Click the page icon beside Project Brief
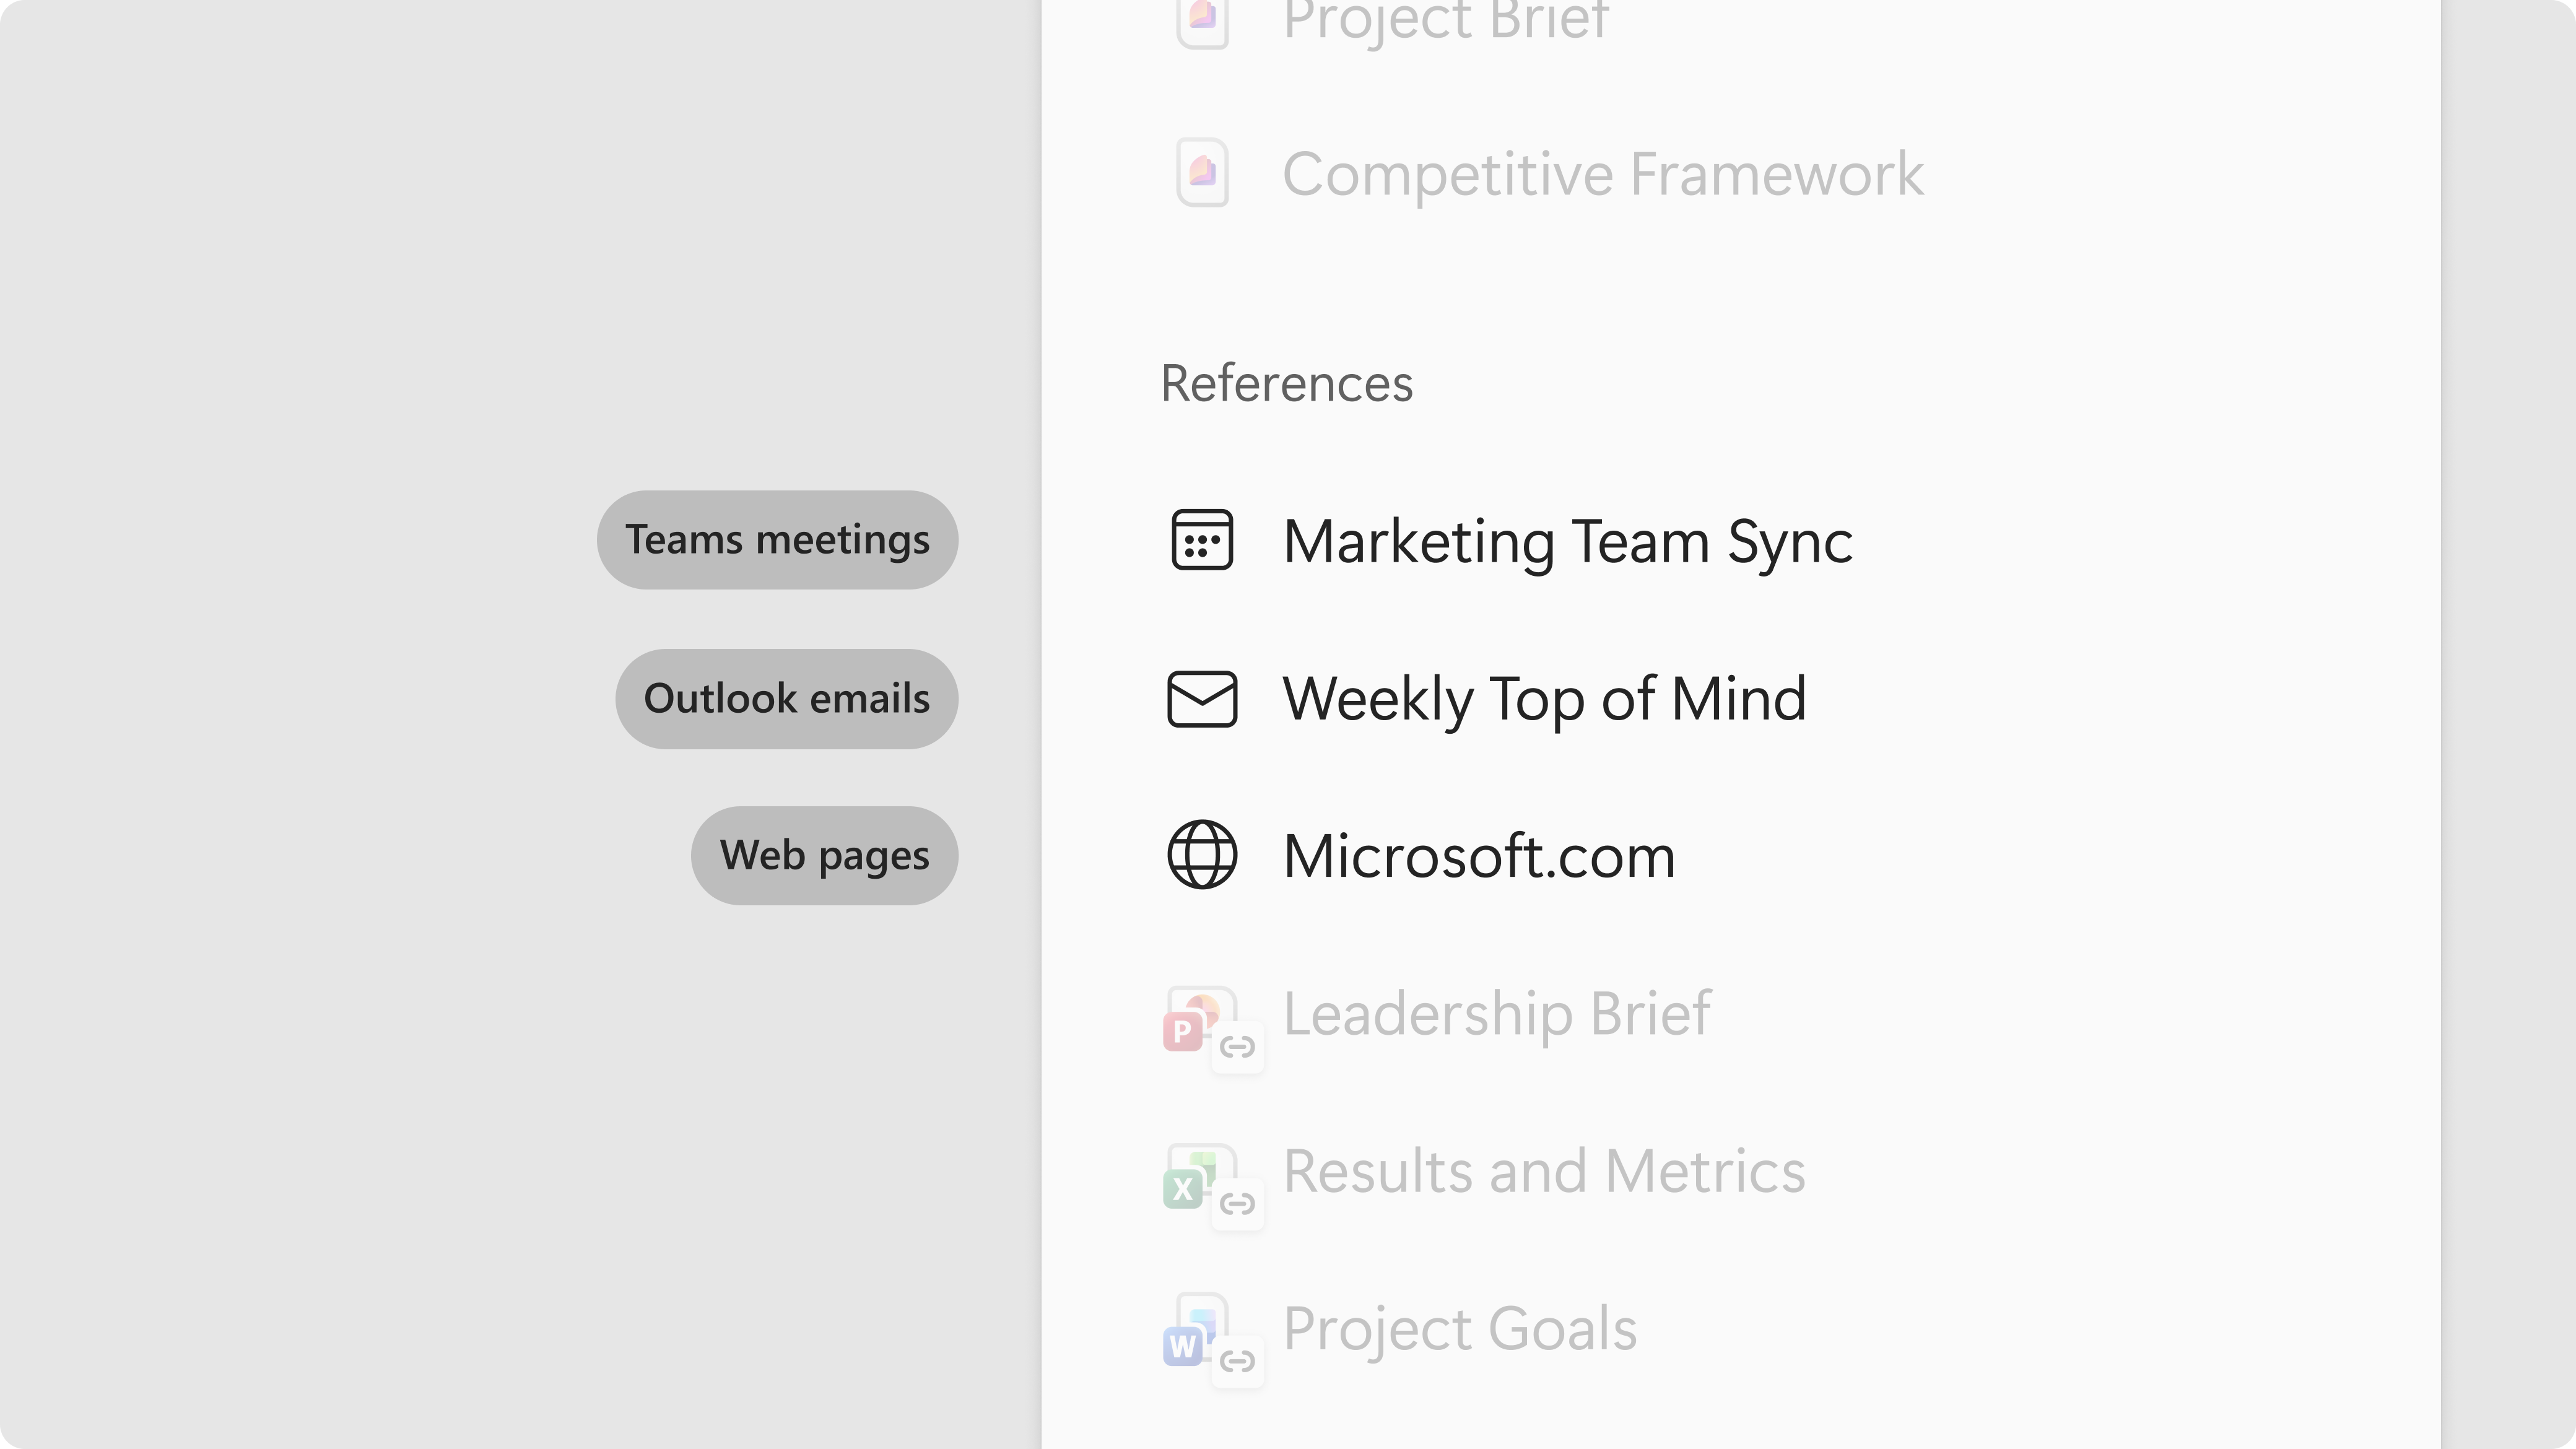Viewport: 2576px width, 1449px height. (1202, 20)
